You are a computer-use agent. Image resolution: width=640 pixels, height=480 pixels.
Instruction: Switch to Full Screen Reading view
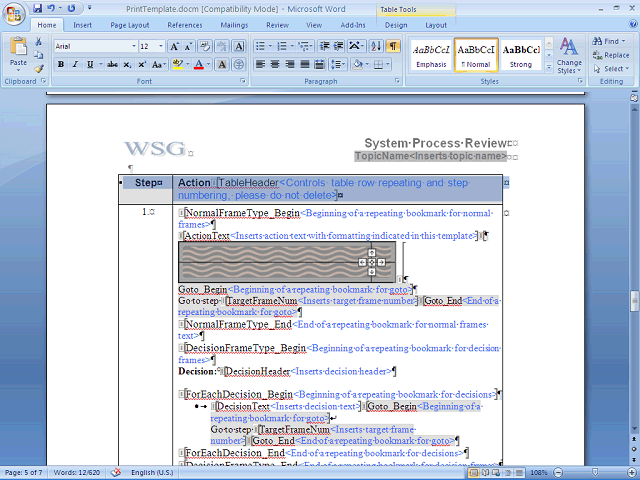click(x=485, y=473)
